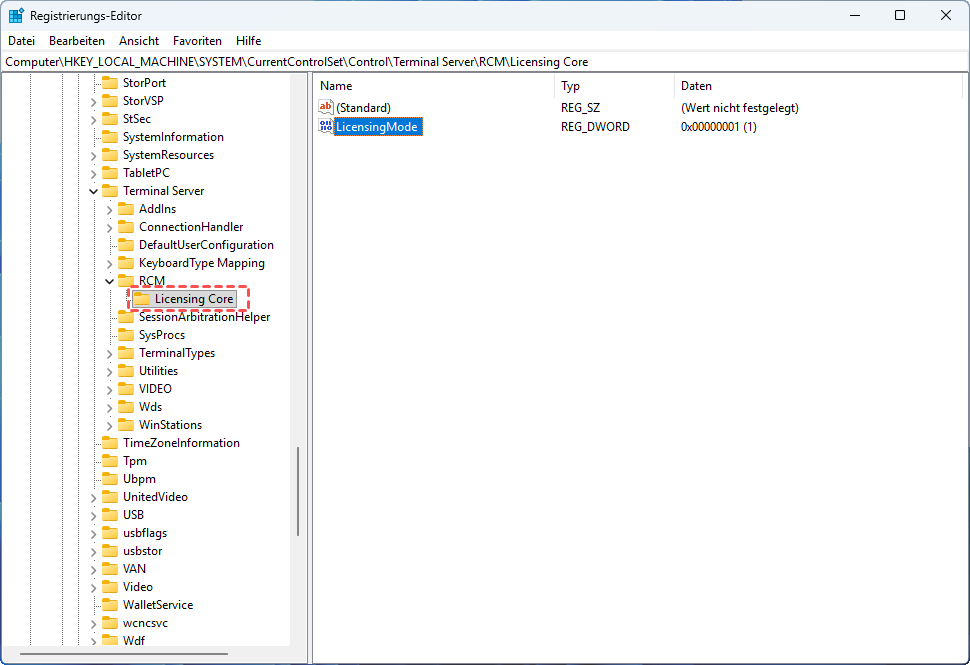The width and height of the screenshot is (970, 665).
Task: Click the Licensing Core folder icon
Action: [142, 299]
